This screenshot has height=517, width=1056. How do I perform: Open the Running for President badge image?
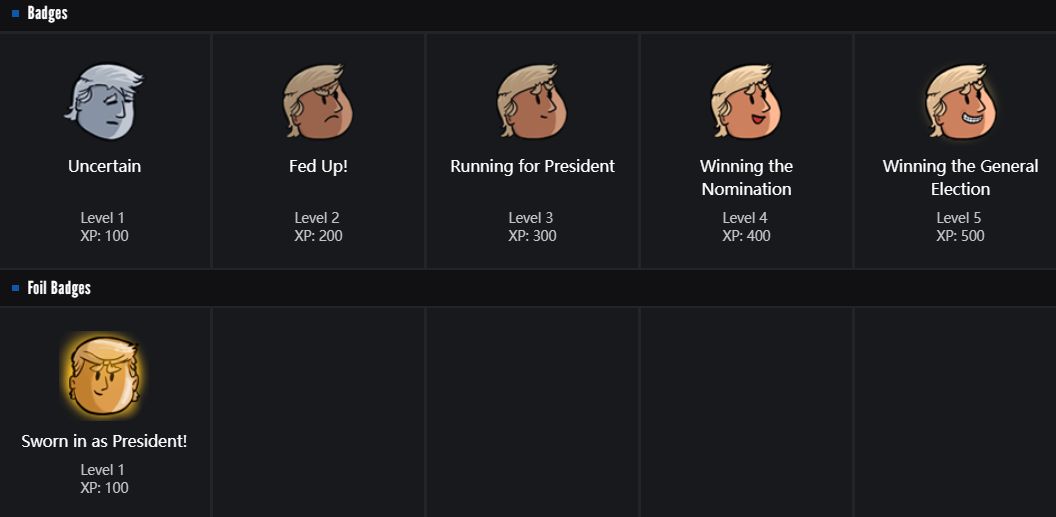point(532,102)
